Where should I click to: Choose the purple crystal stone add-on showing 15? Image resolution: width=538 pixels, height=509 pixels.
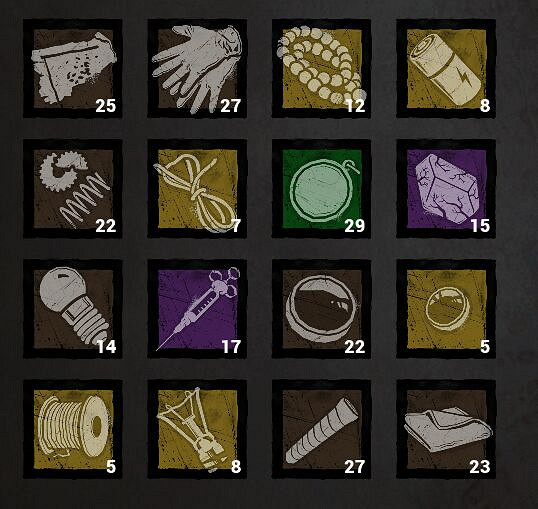[446, 189]
